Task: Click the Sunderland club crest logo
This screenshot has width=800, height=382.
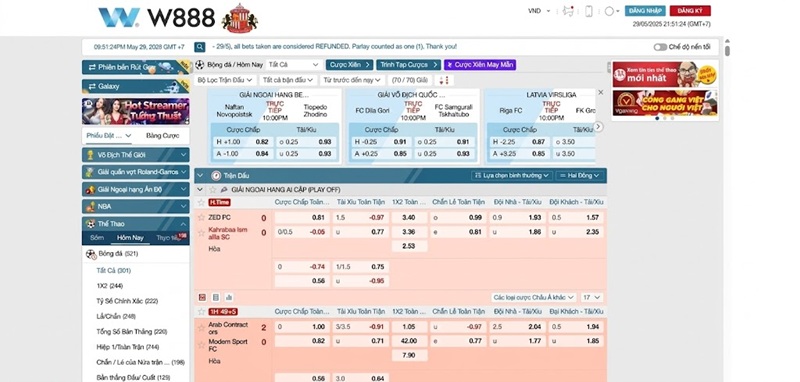Action: click(x=239, y=18)
